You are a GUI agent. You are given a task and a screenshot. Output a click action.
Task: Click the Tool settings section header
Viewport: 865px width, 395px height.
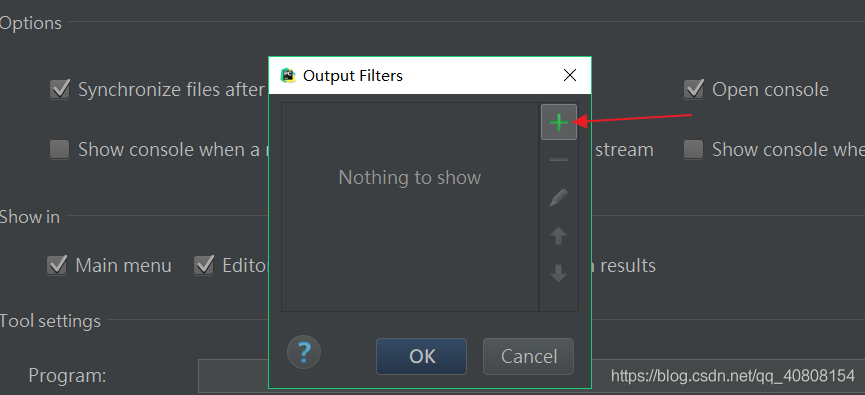point(50,321)
